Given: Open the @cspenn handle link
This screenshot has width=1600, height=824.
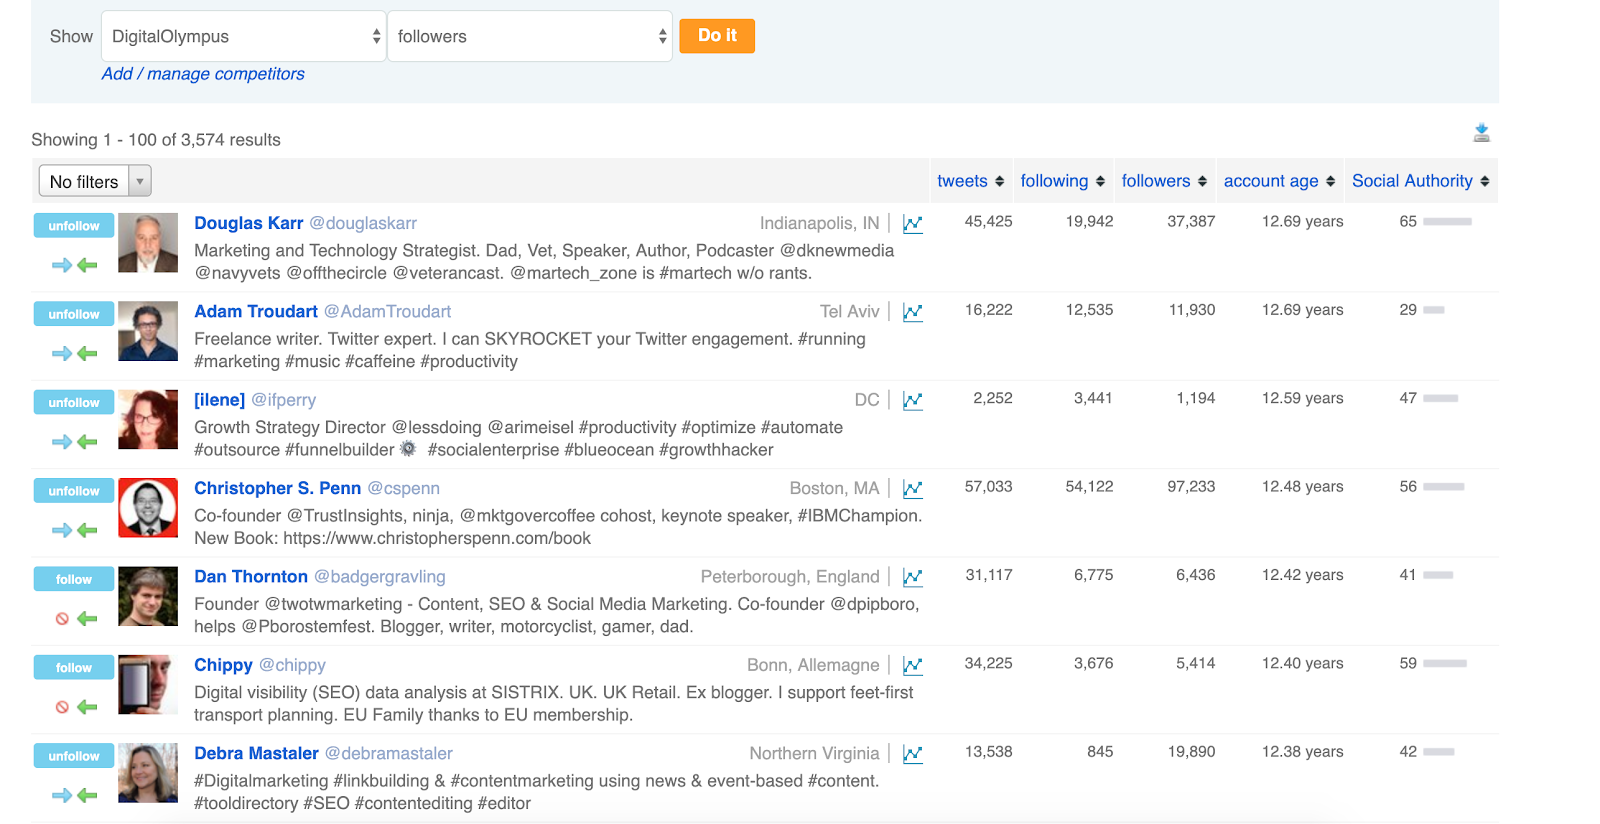Looking at the screenshot, I should 404,488.
